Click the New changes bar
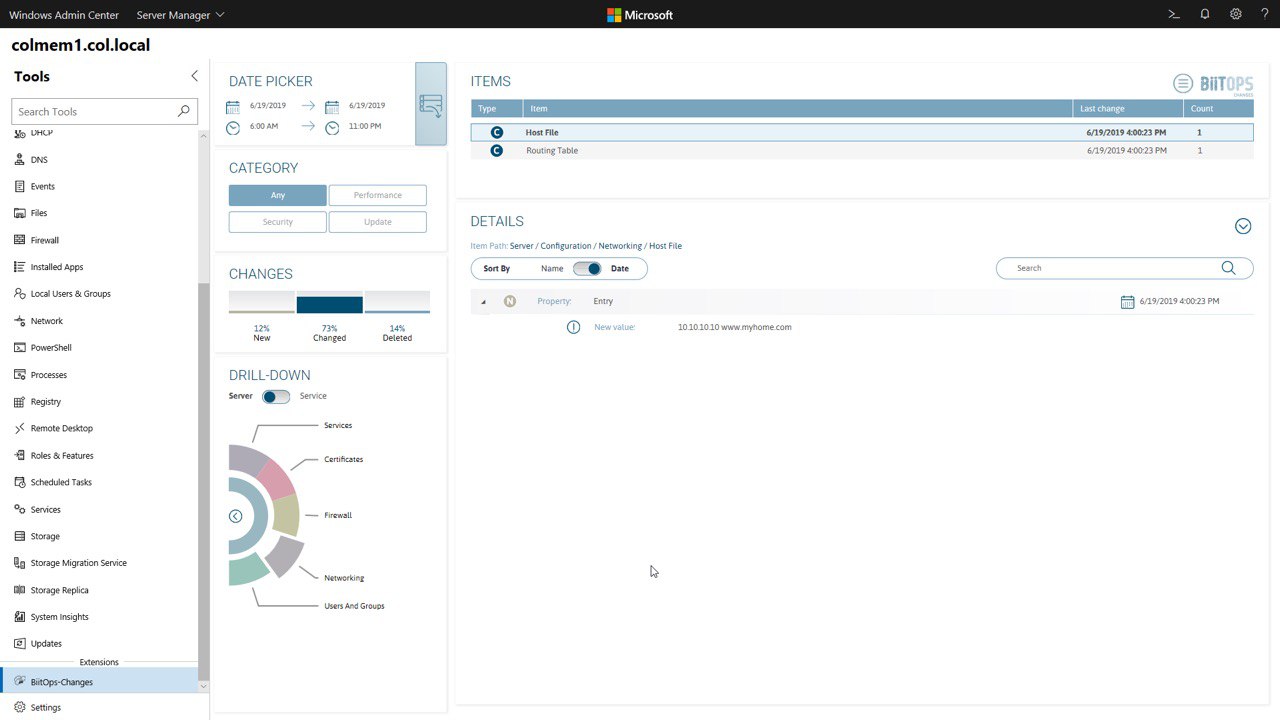The image size is (1280, 720). (x=262, y=303)
